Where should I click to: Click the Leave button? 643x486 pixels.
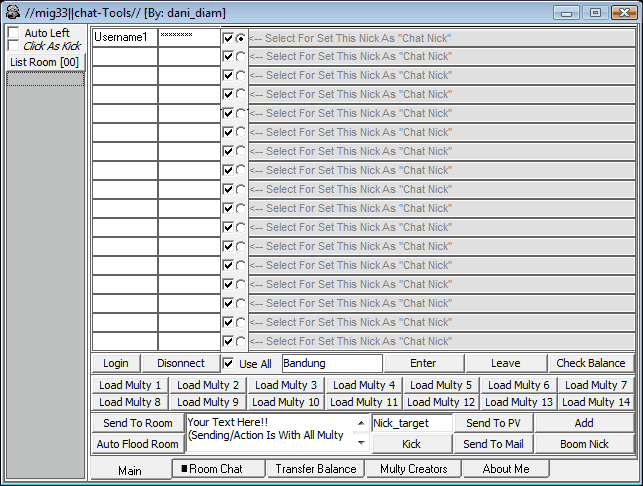point(506,363)
